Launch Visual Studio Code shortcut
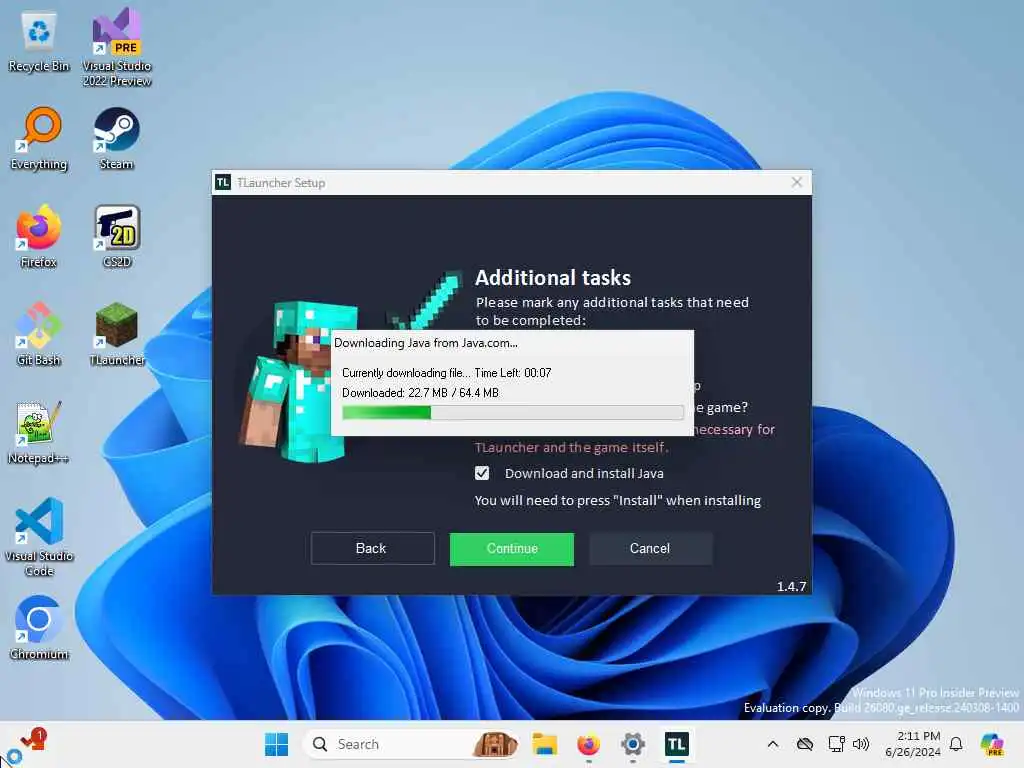1024x768 pixels. click(x=39, y=537)
